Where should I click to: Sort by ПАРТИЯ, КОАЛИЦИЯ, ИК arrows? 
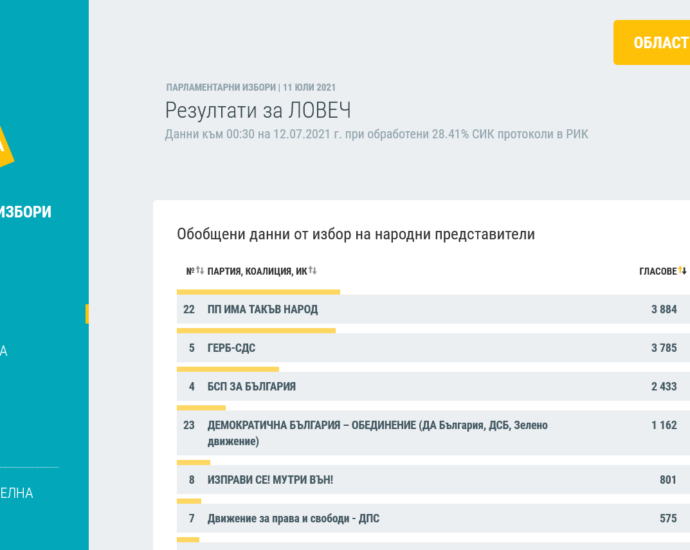[x=312, y=271]
